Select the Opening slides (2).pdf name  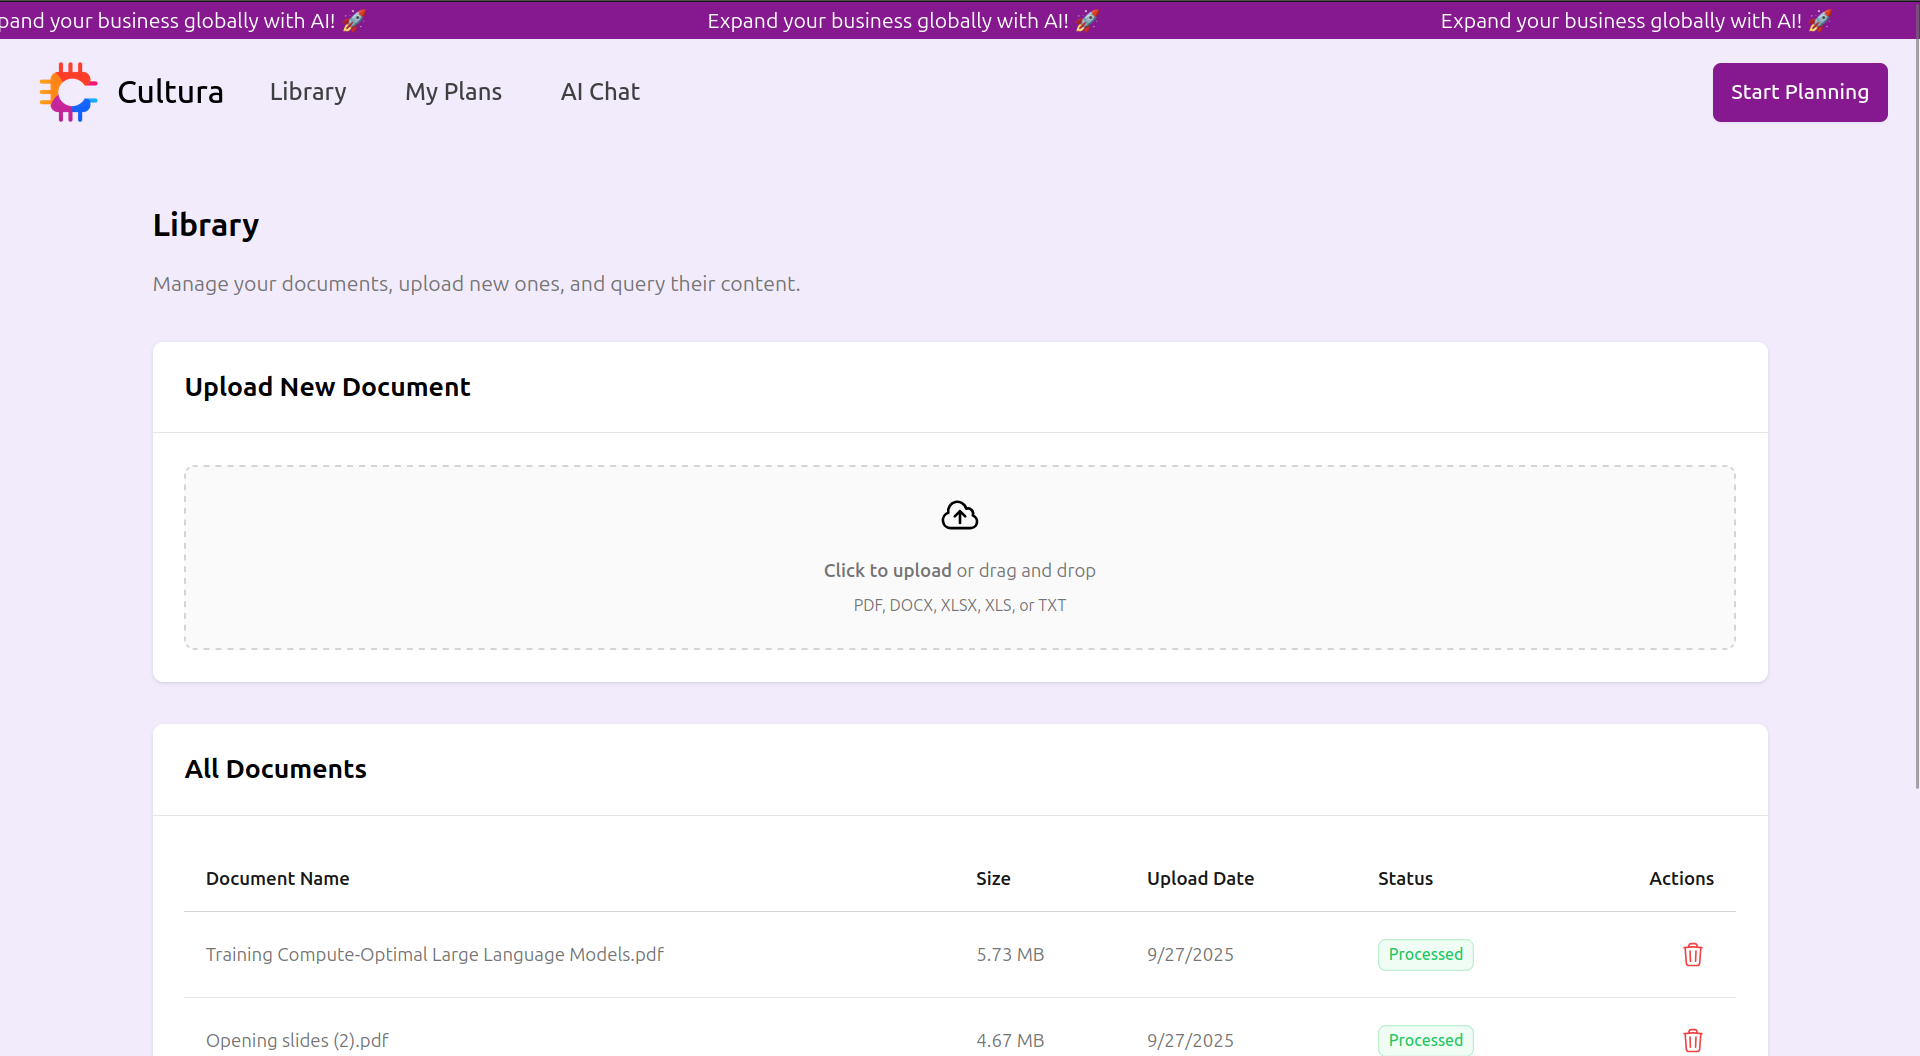click(x=297, y=1040)
